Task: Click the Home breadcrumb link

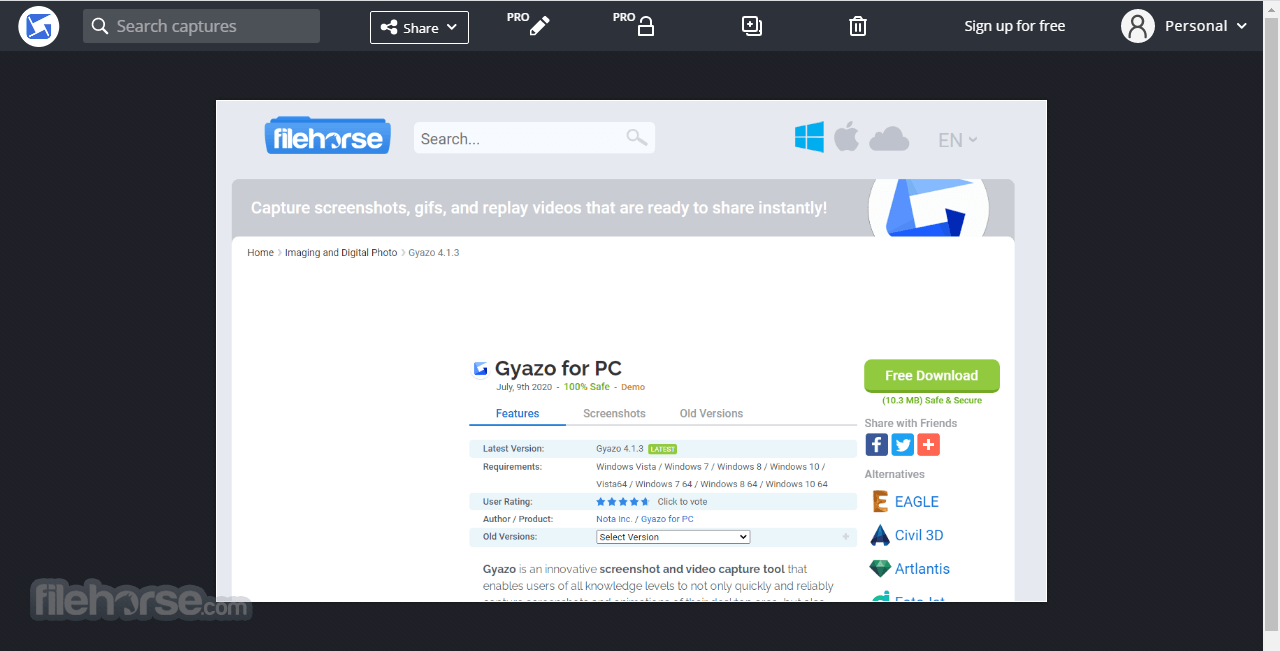Action: (x=260, y=253)
